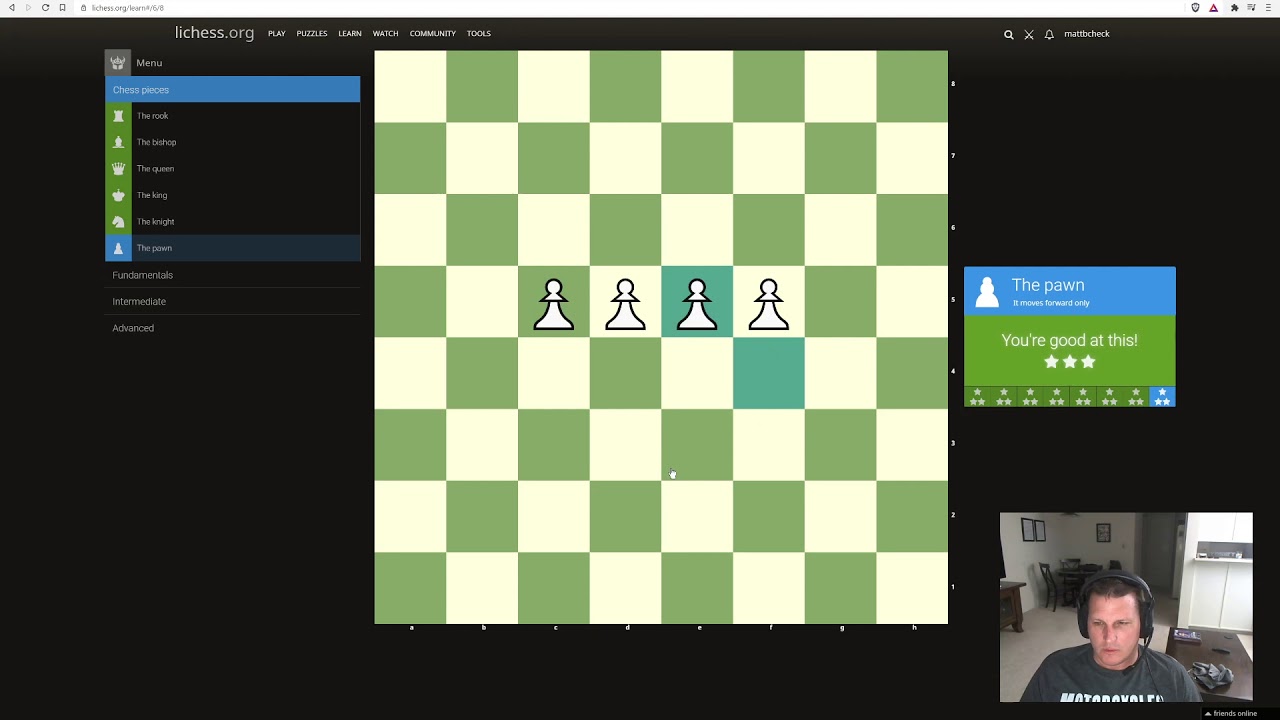Viewport: 1280px width, 720px height.
Task: Click the knight icon beside The knight
Action: pyautogui.click(x=118, y=222)
